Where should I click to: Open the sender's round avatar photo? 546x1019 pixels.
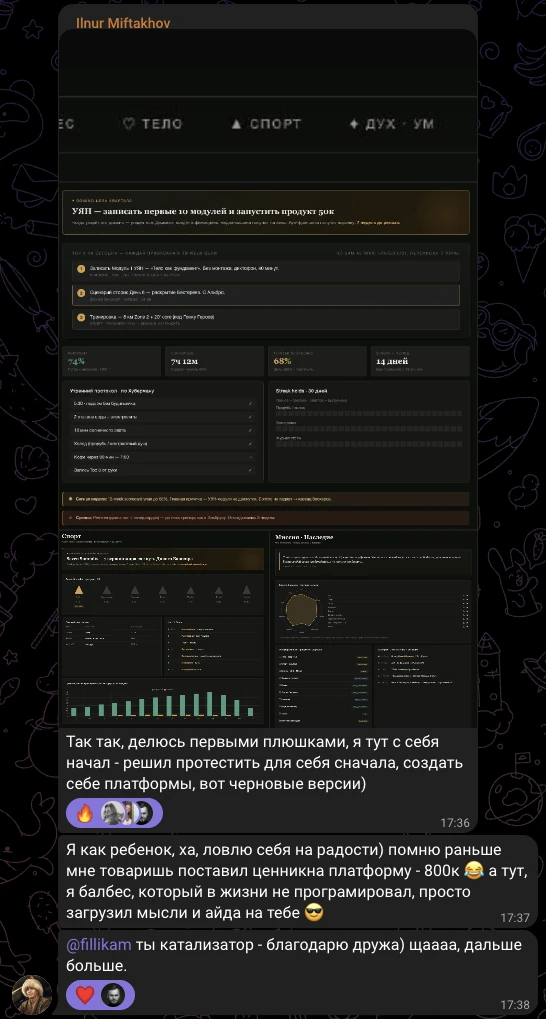pos(32,994)
